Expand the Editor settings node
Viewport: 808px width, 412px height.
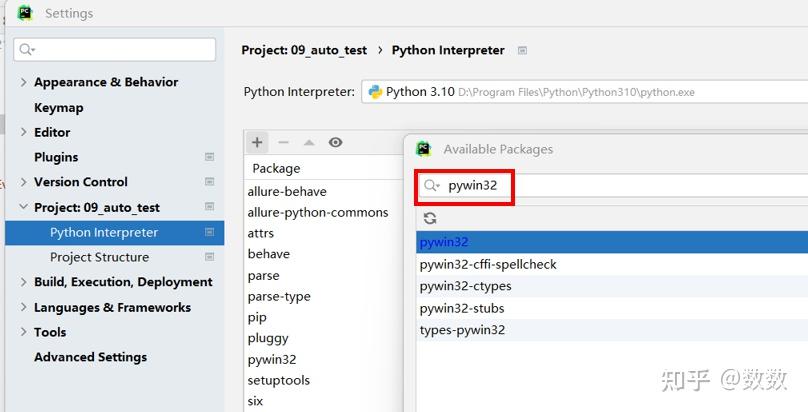pos(24,132)
